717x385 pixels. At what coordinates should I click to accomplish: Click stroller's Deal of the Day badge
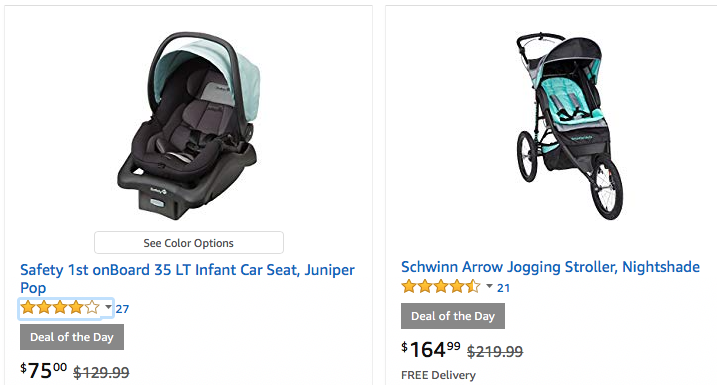coord(453,316)
